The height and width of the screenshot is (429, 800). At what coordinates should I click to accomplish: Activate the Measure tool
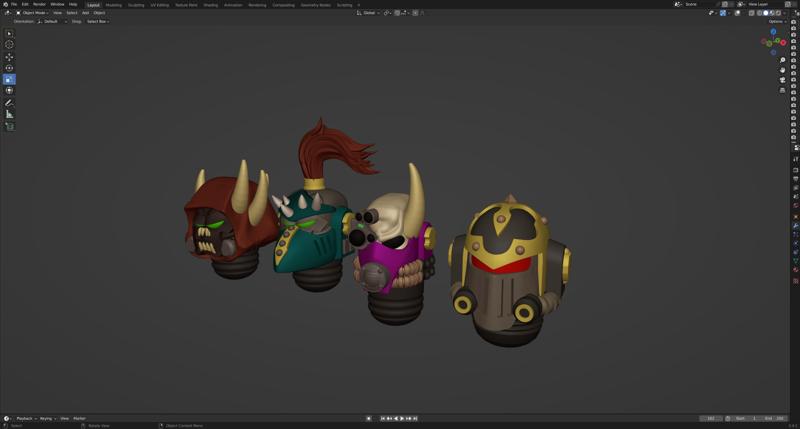[x=10, y=114]
